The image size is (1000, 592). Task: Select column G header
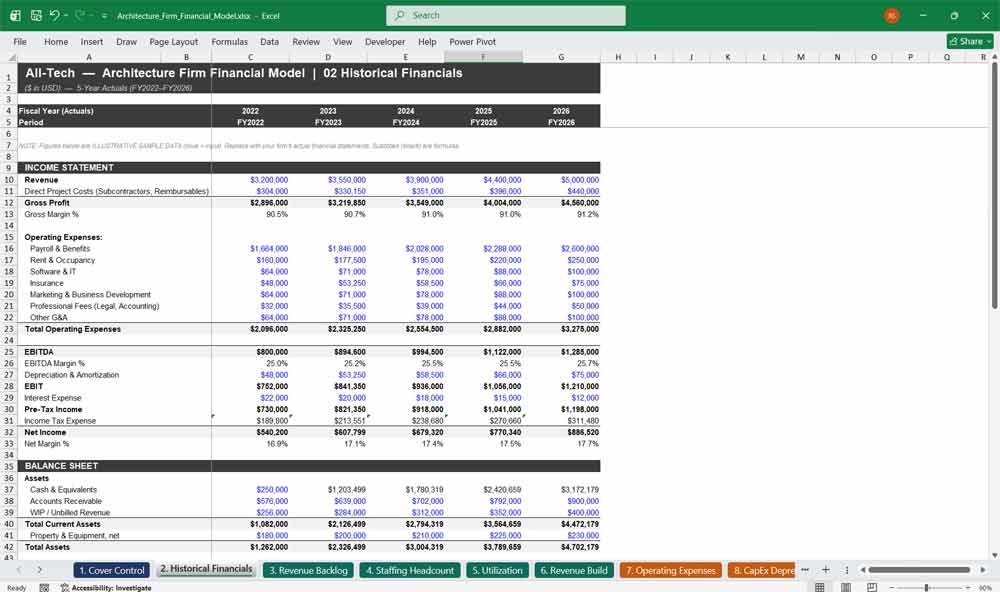click(561, 57)
